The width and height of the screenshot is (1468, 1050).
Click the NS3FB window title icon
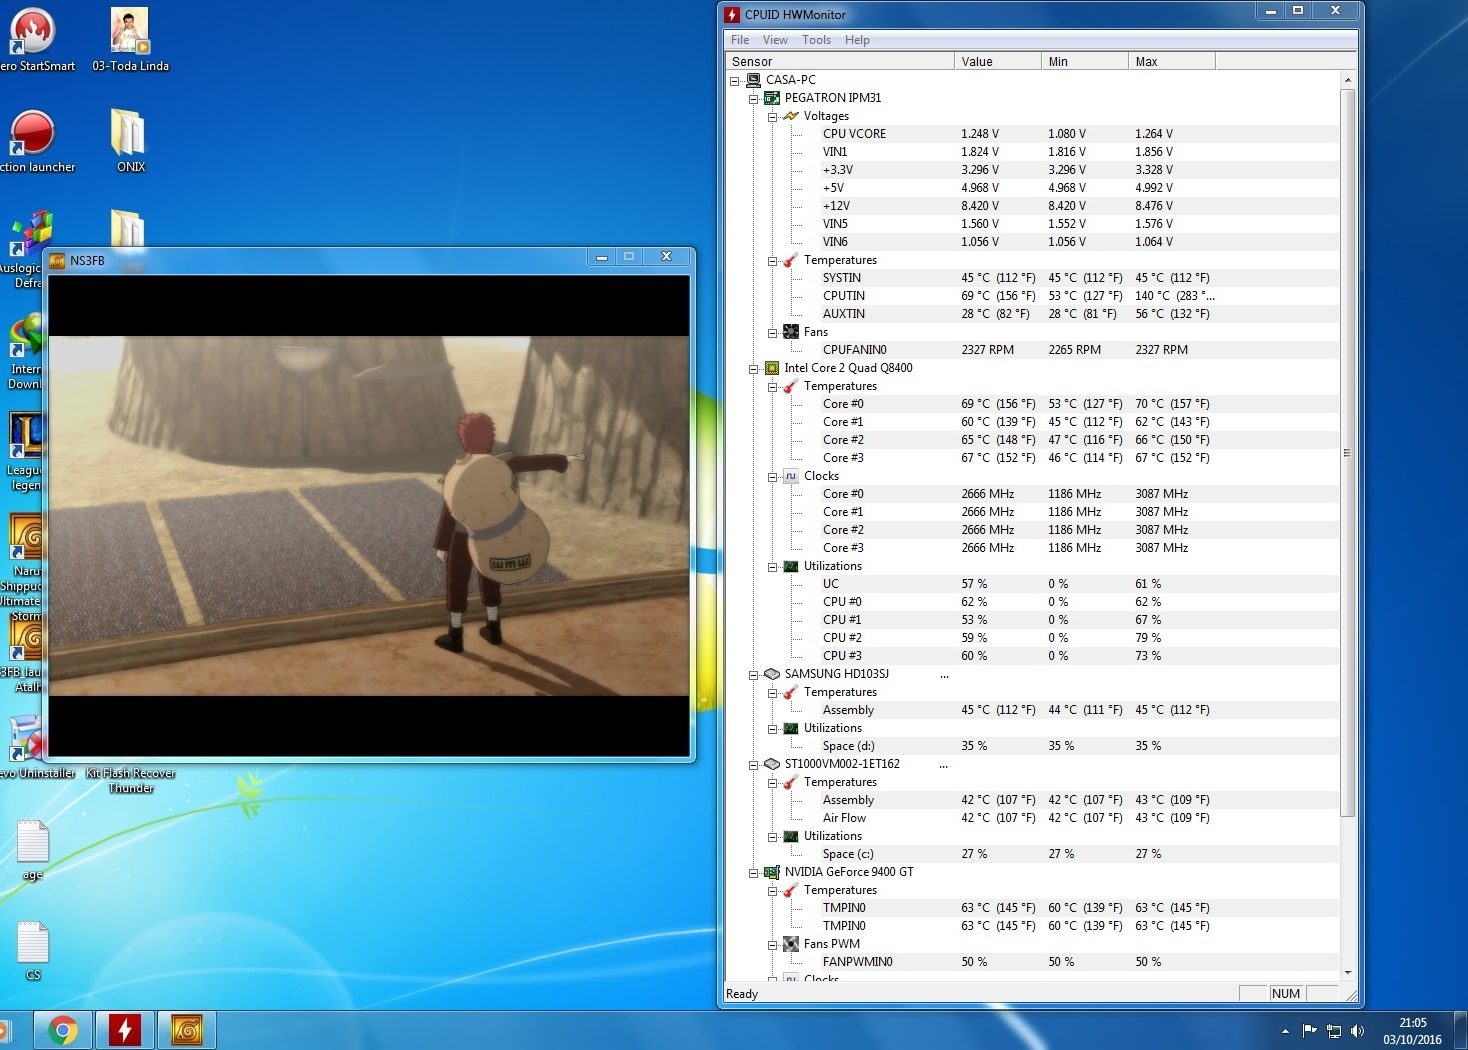[x=57, y=260]
